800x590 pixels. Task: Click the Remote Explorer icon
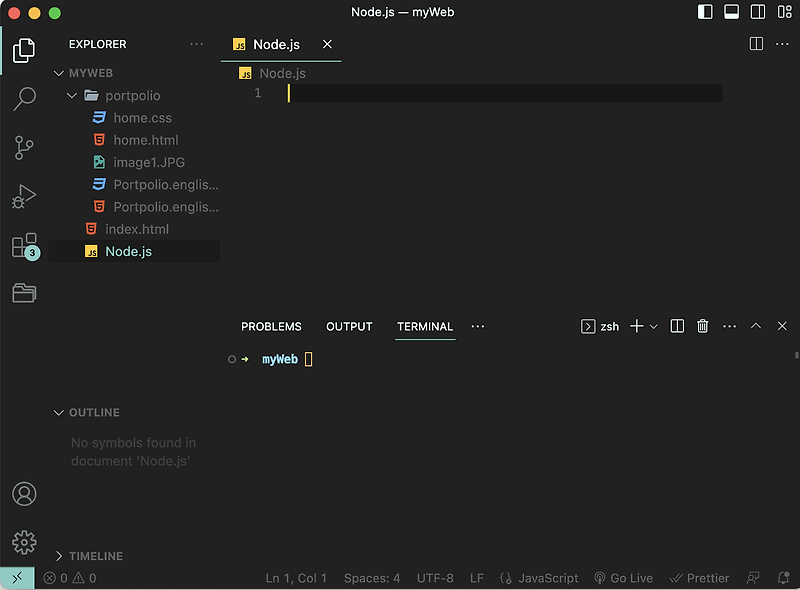(x=24, y=292)
